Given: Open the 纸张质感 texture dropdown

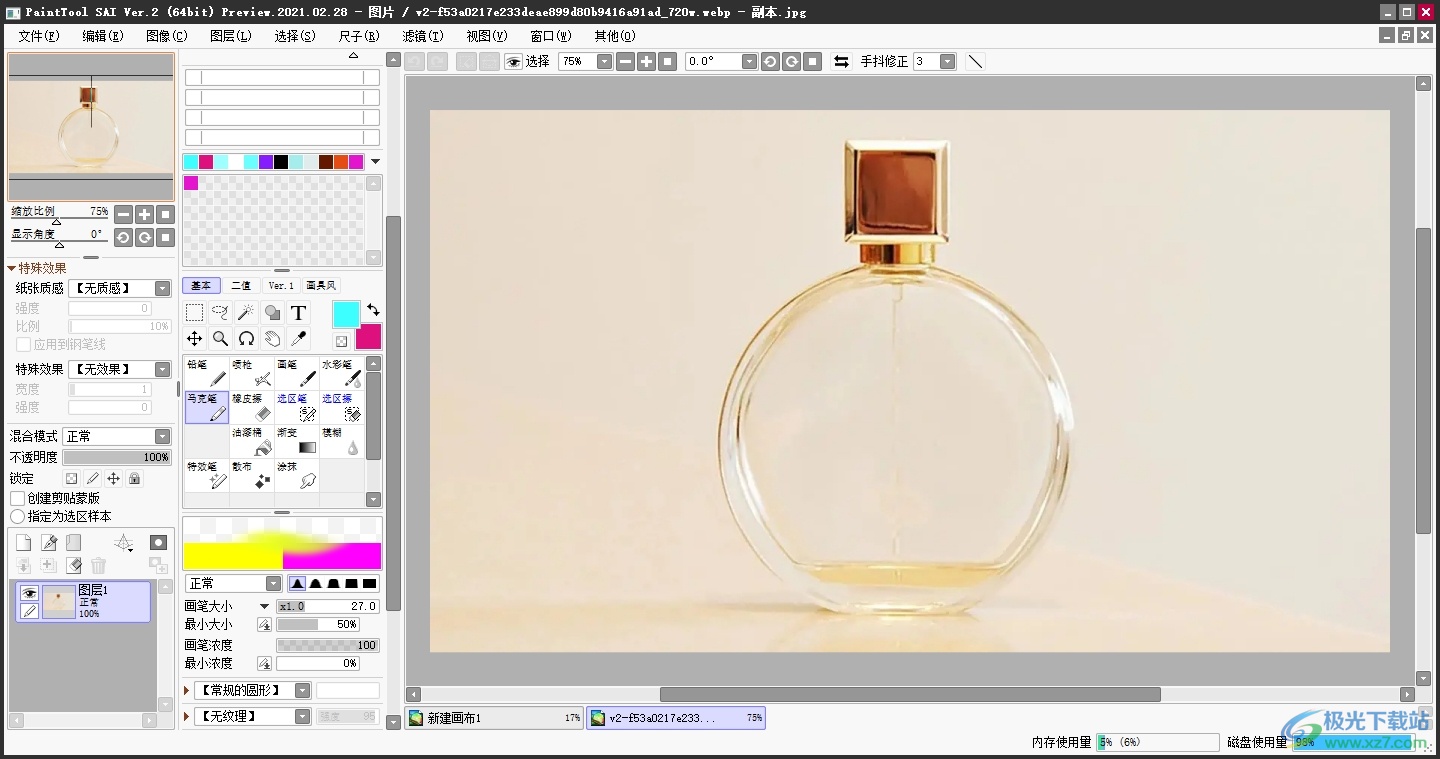Looking at the screenshot, I should [x=119, y=288].
